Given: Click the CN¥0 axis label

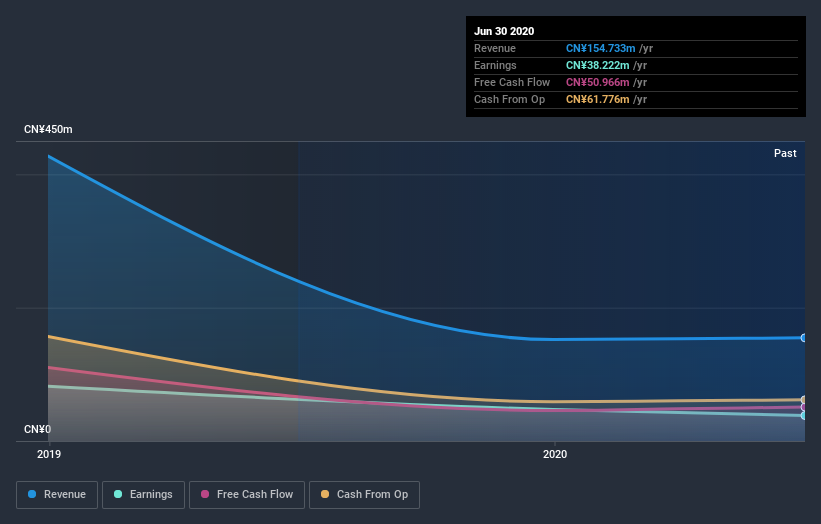Looking at the screenshot, I should pyautogui.click(x=37, y=429).
